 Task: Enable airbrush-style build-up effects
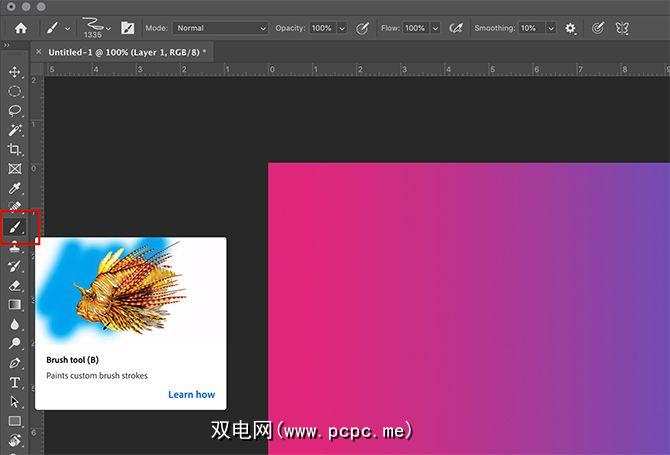tap(457, 29)
